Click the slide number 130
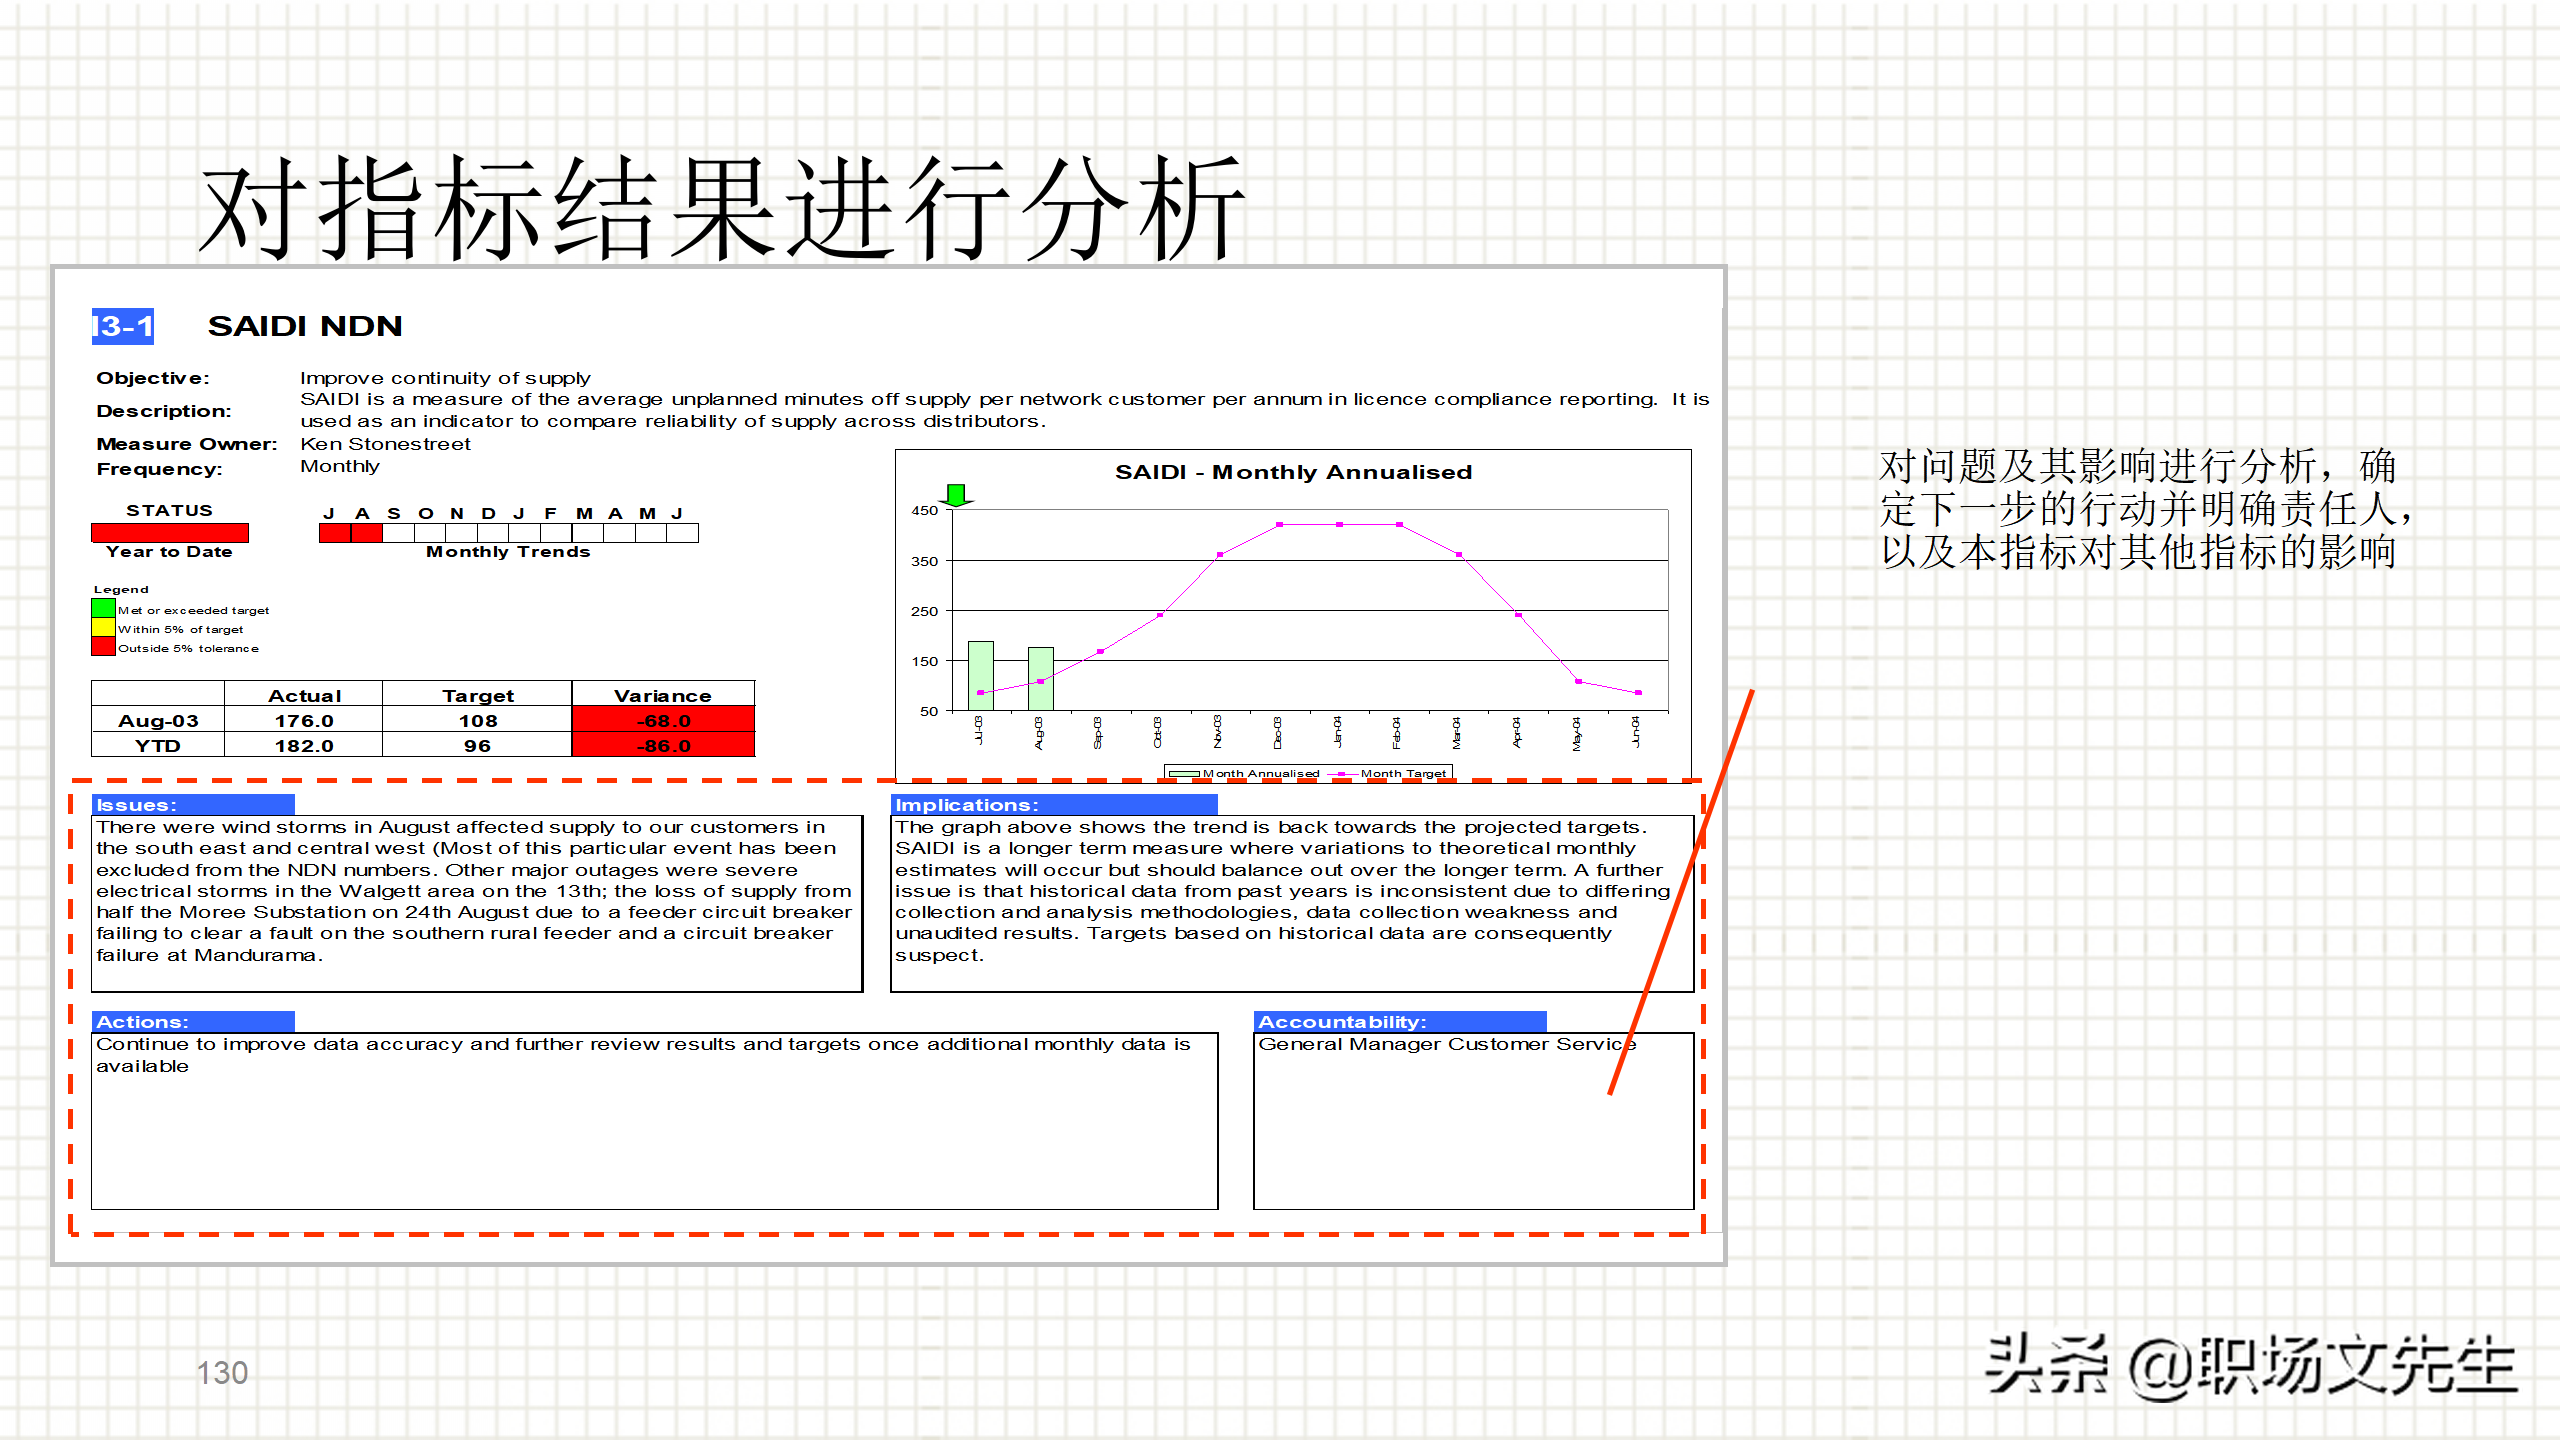This screenshot has width=2560, height=1440. 222,1373
